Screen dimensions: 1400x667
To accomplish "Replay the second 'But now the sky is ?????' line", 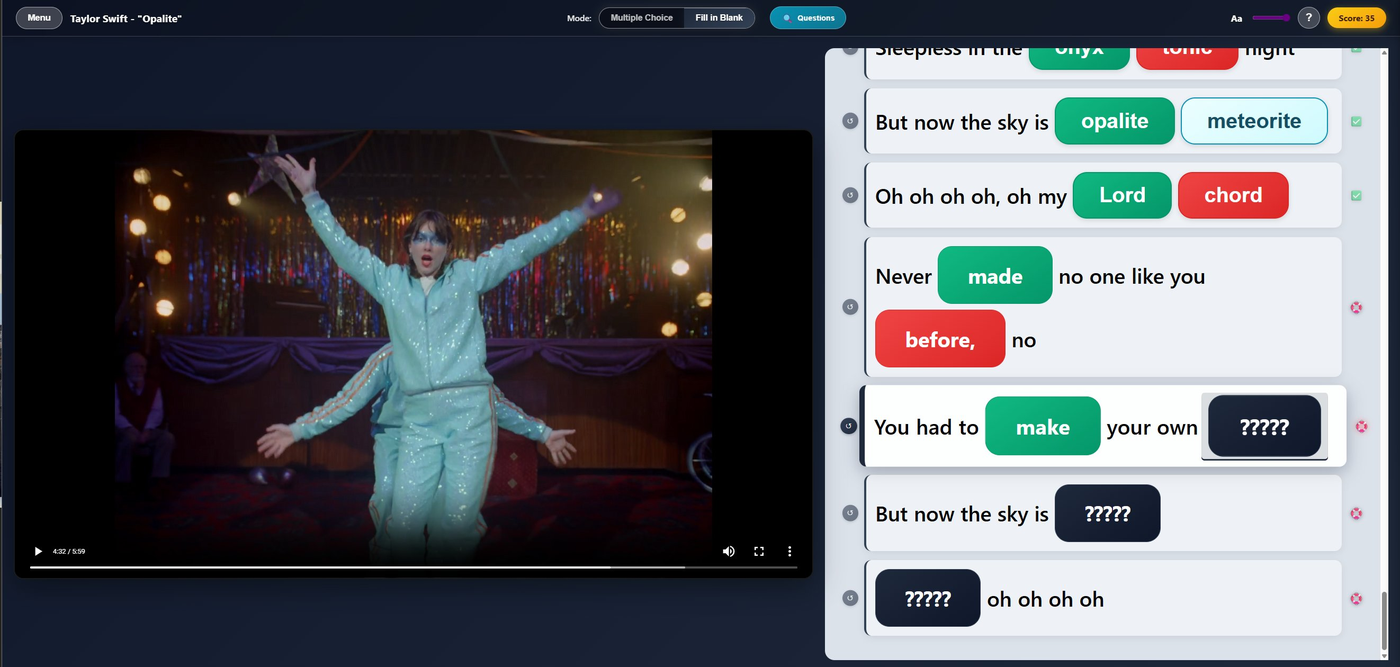I will tap(850, 513).
